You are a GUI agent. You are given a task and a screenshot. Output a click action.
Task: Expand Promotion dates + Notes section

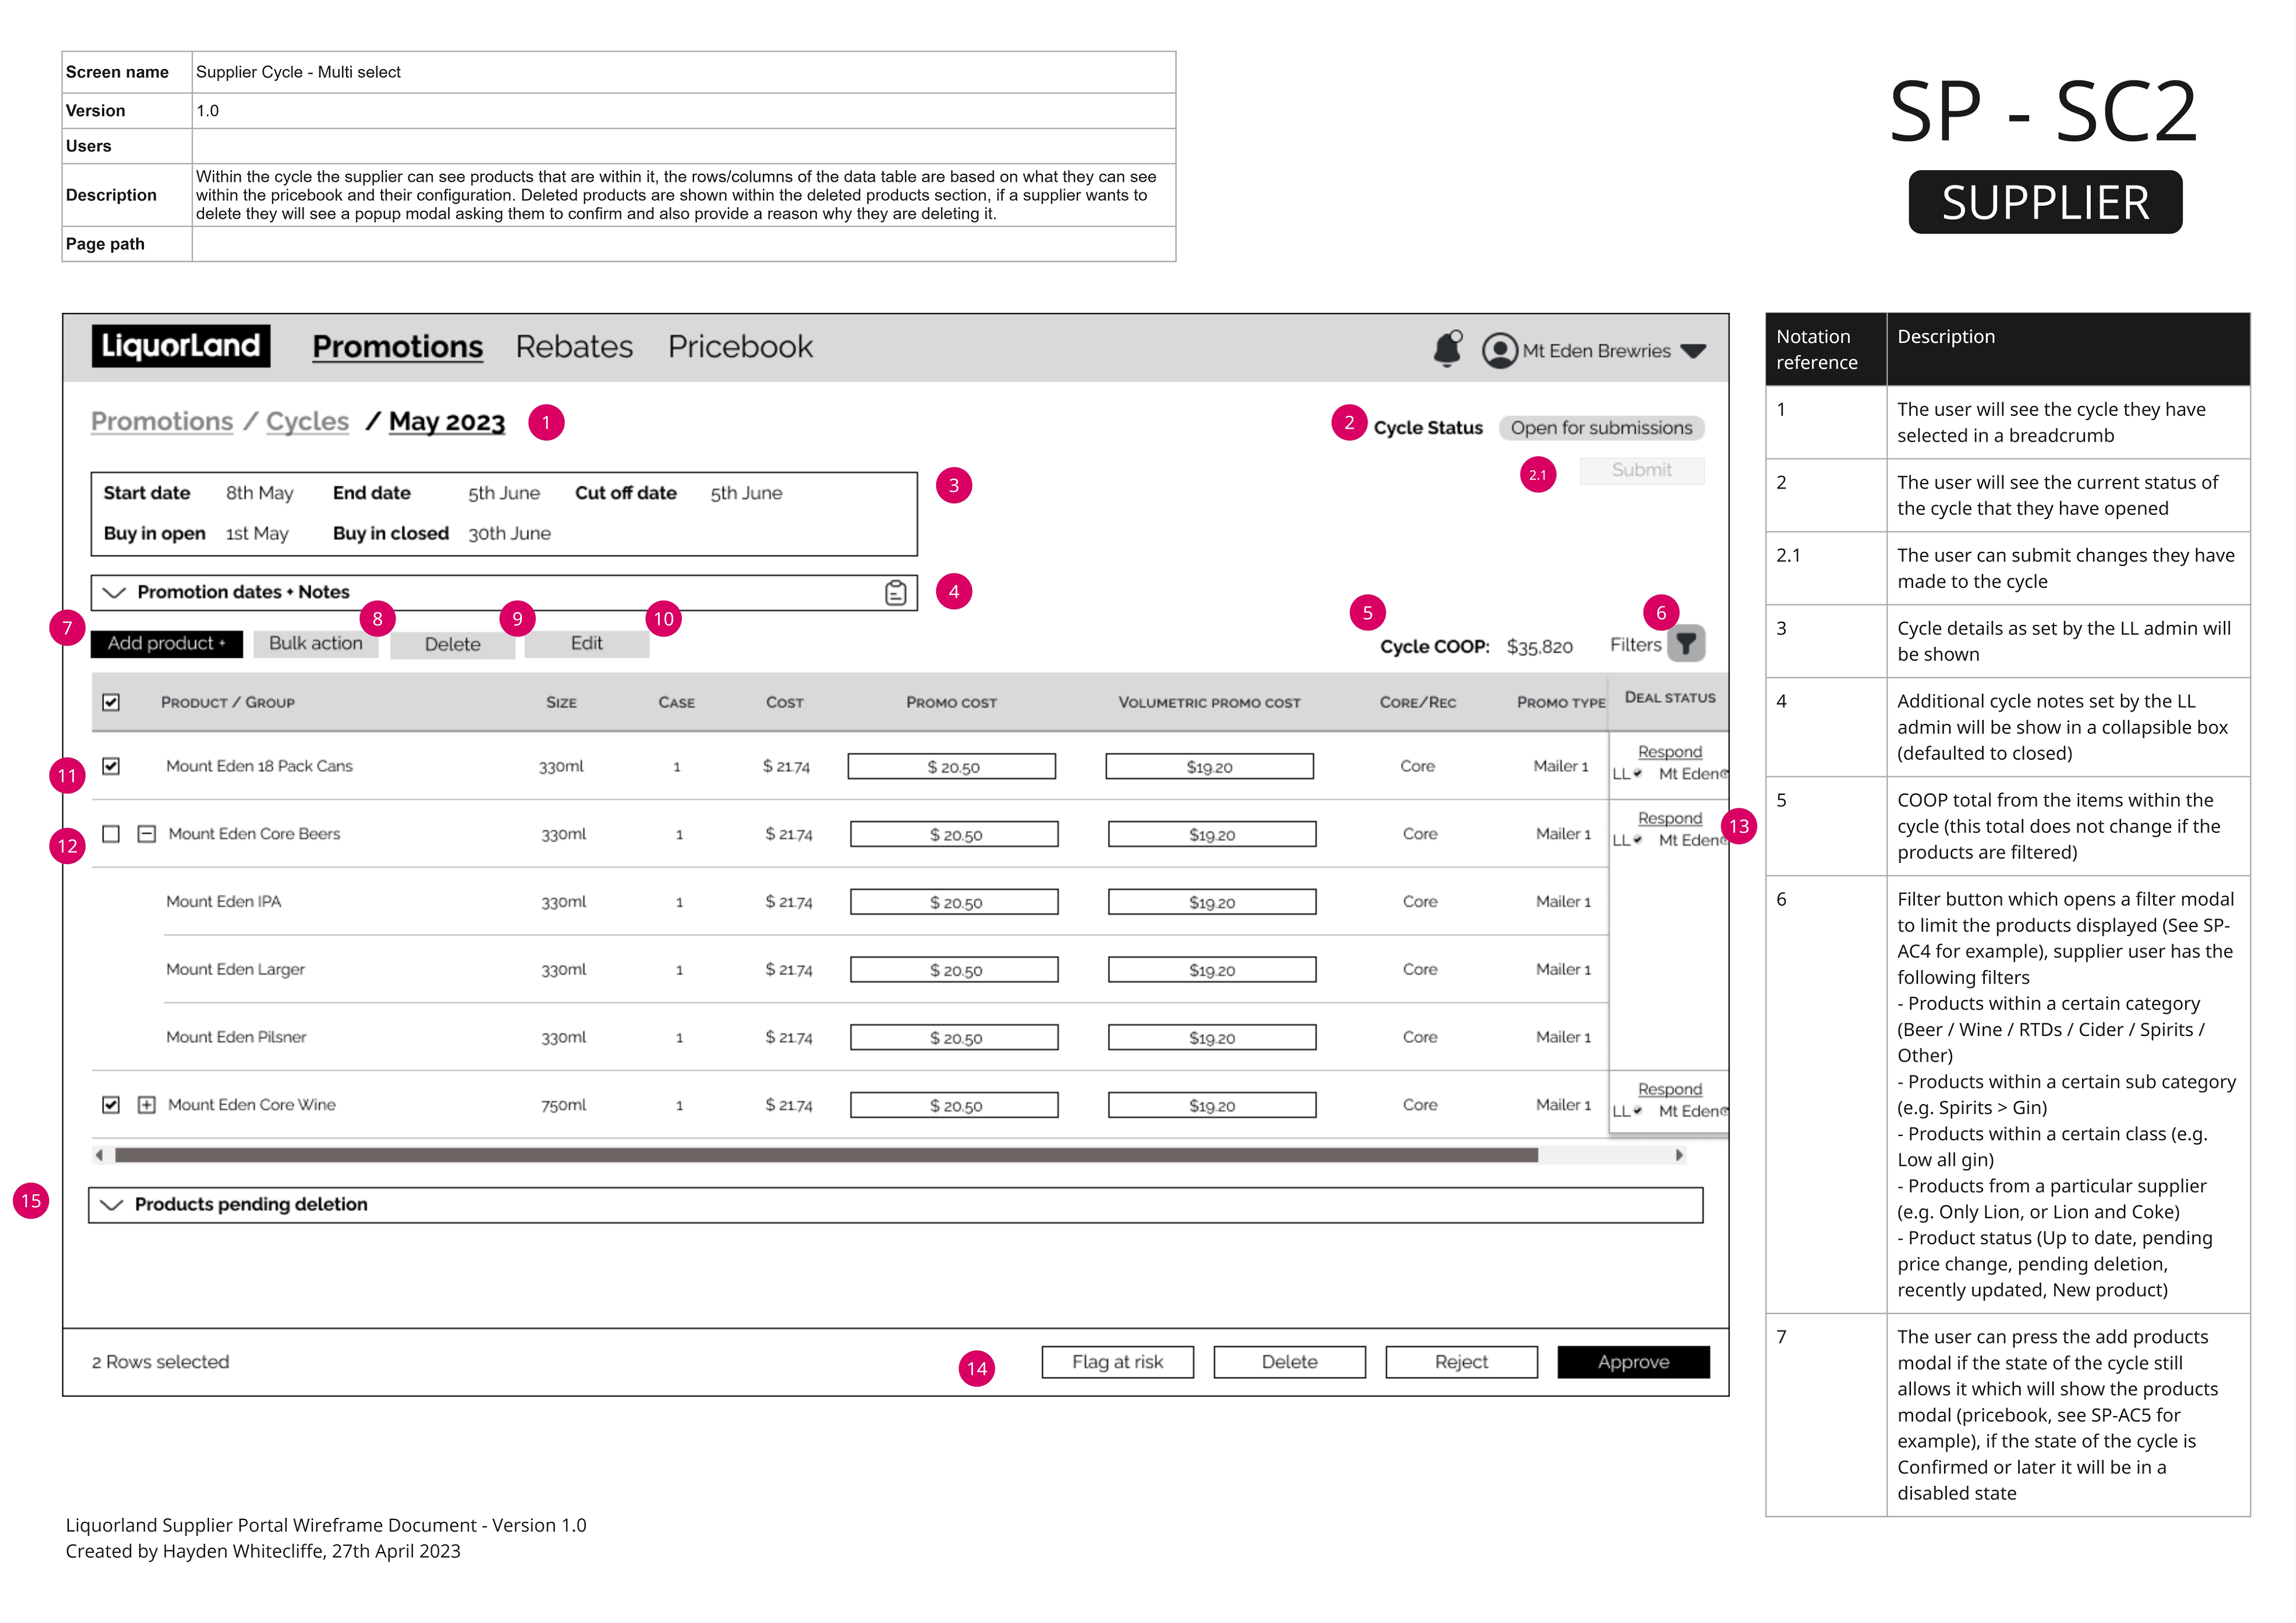pos(115,593)
